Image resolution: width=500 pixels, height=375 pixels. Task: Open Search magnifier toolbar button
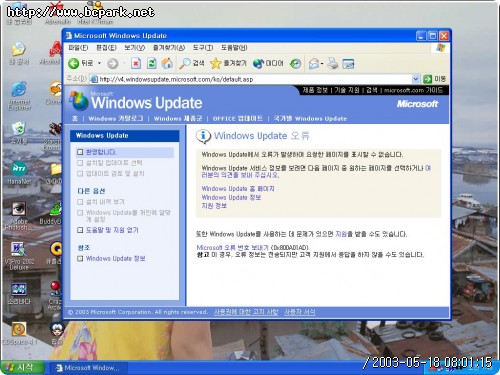tap(192, 63)
